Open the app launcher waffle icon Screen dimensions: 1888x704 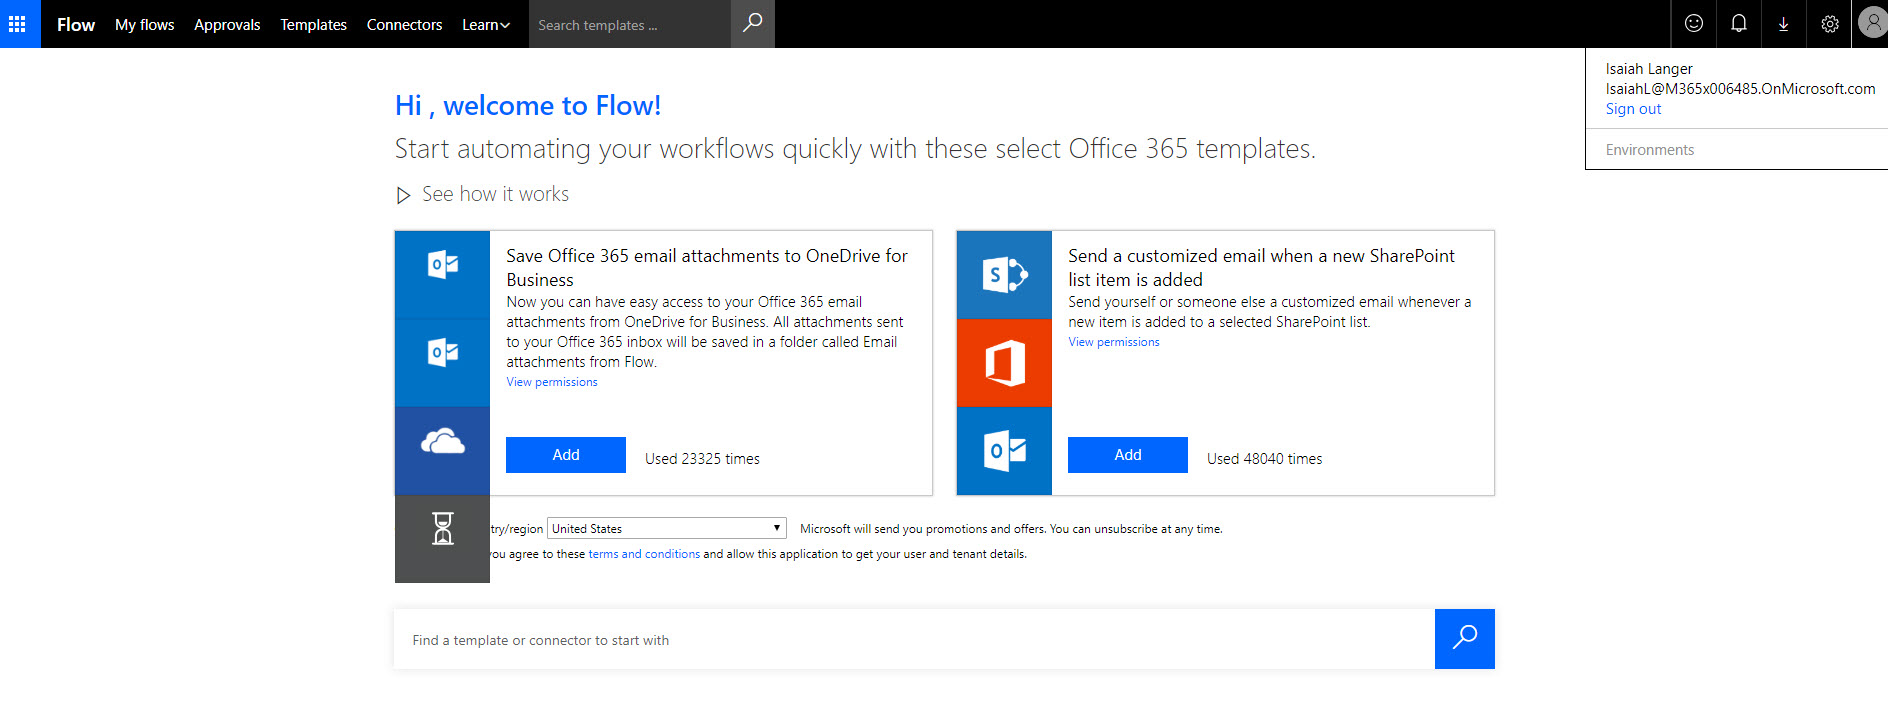[x=17, y=24]
